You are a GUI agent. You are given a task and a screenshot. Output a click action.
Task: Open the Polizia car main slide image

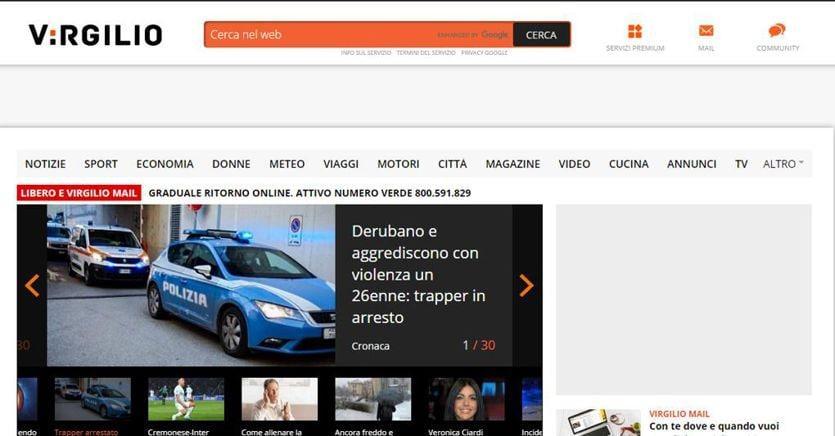[191, 285]
